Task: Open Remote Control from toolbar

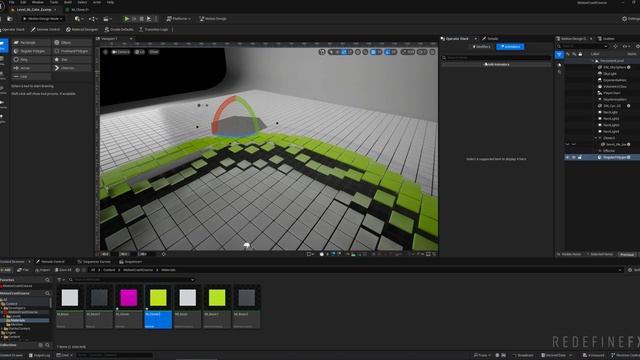Action: point(45,29)
